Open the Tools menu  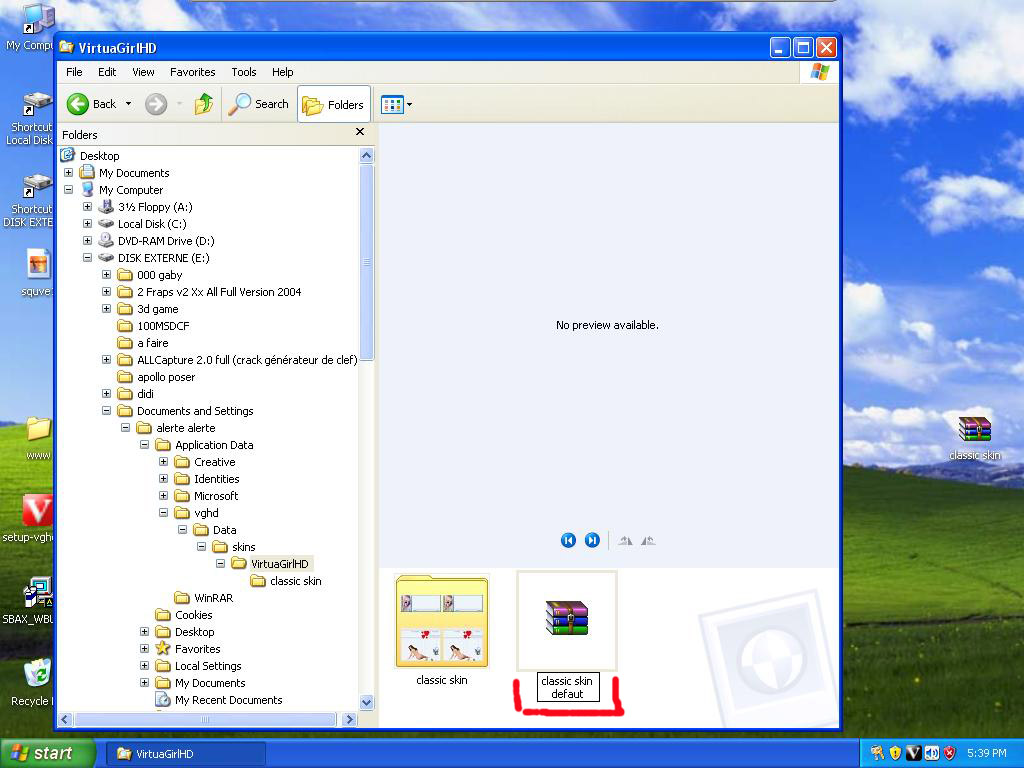click(244, 72)
